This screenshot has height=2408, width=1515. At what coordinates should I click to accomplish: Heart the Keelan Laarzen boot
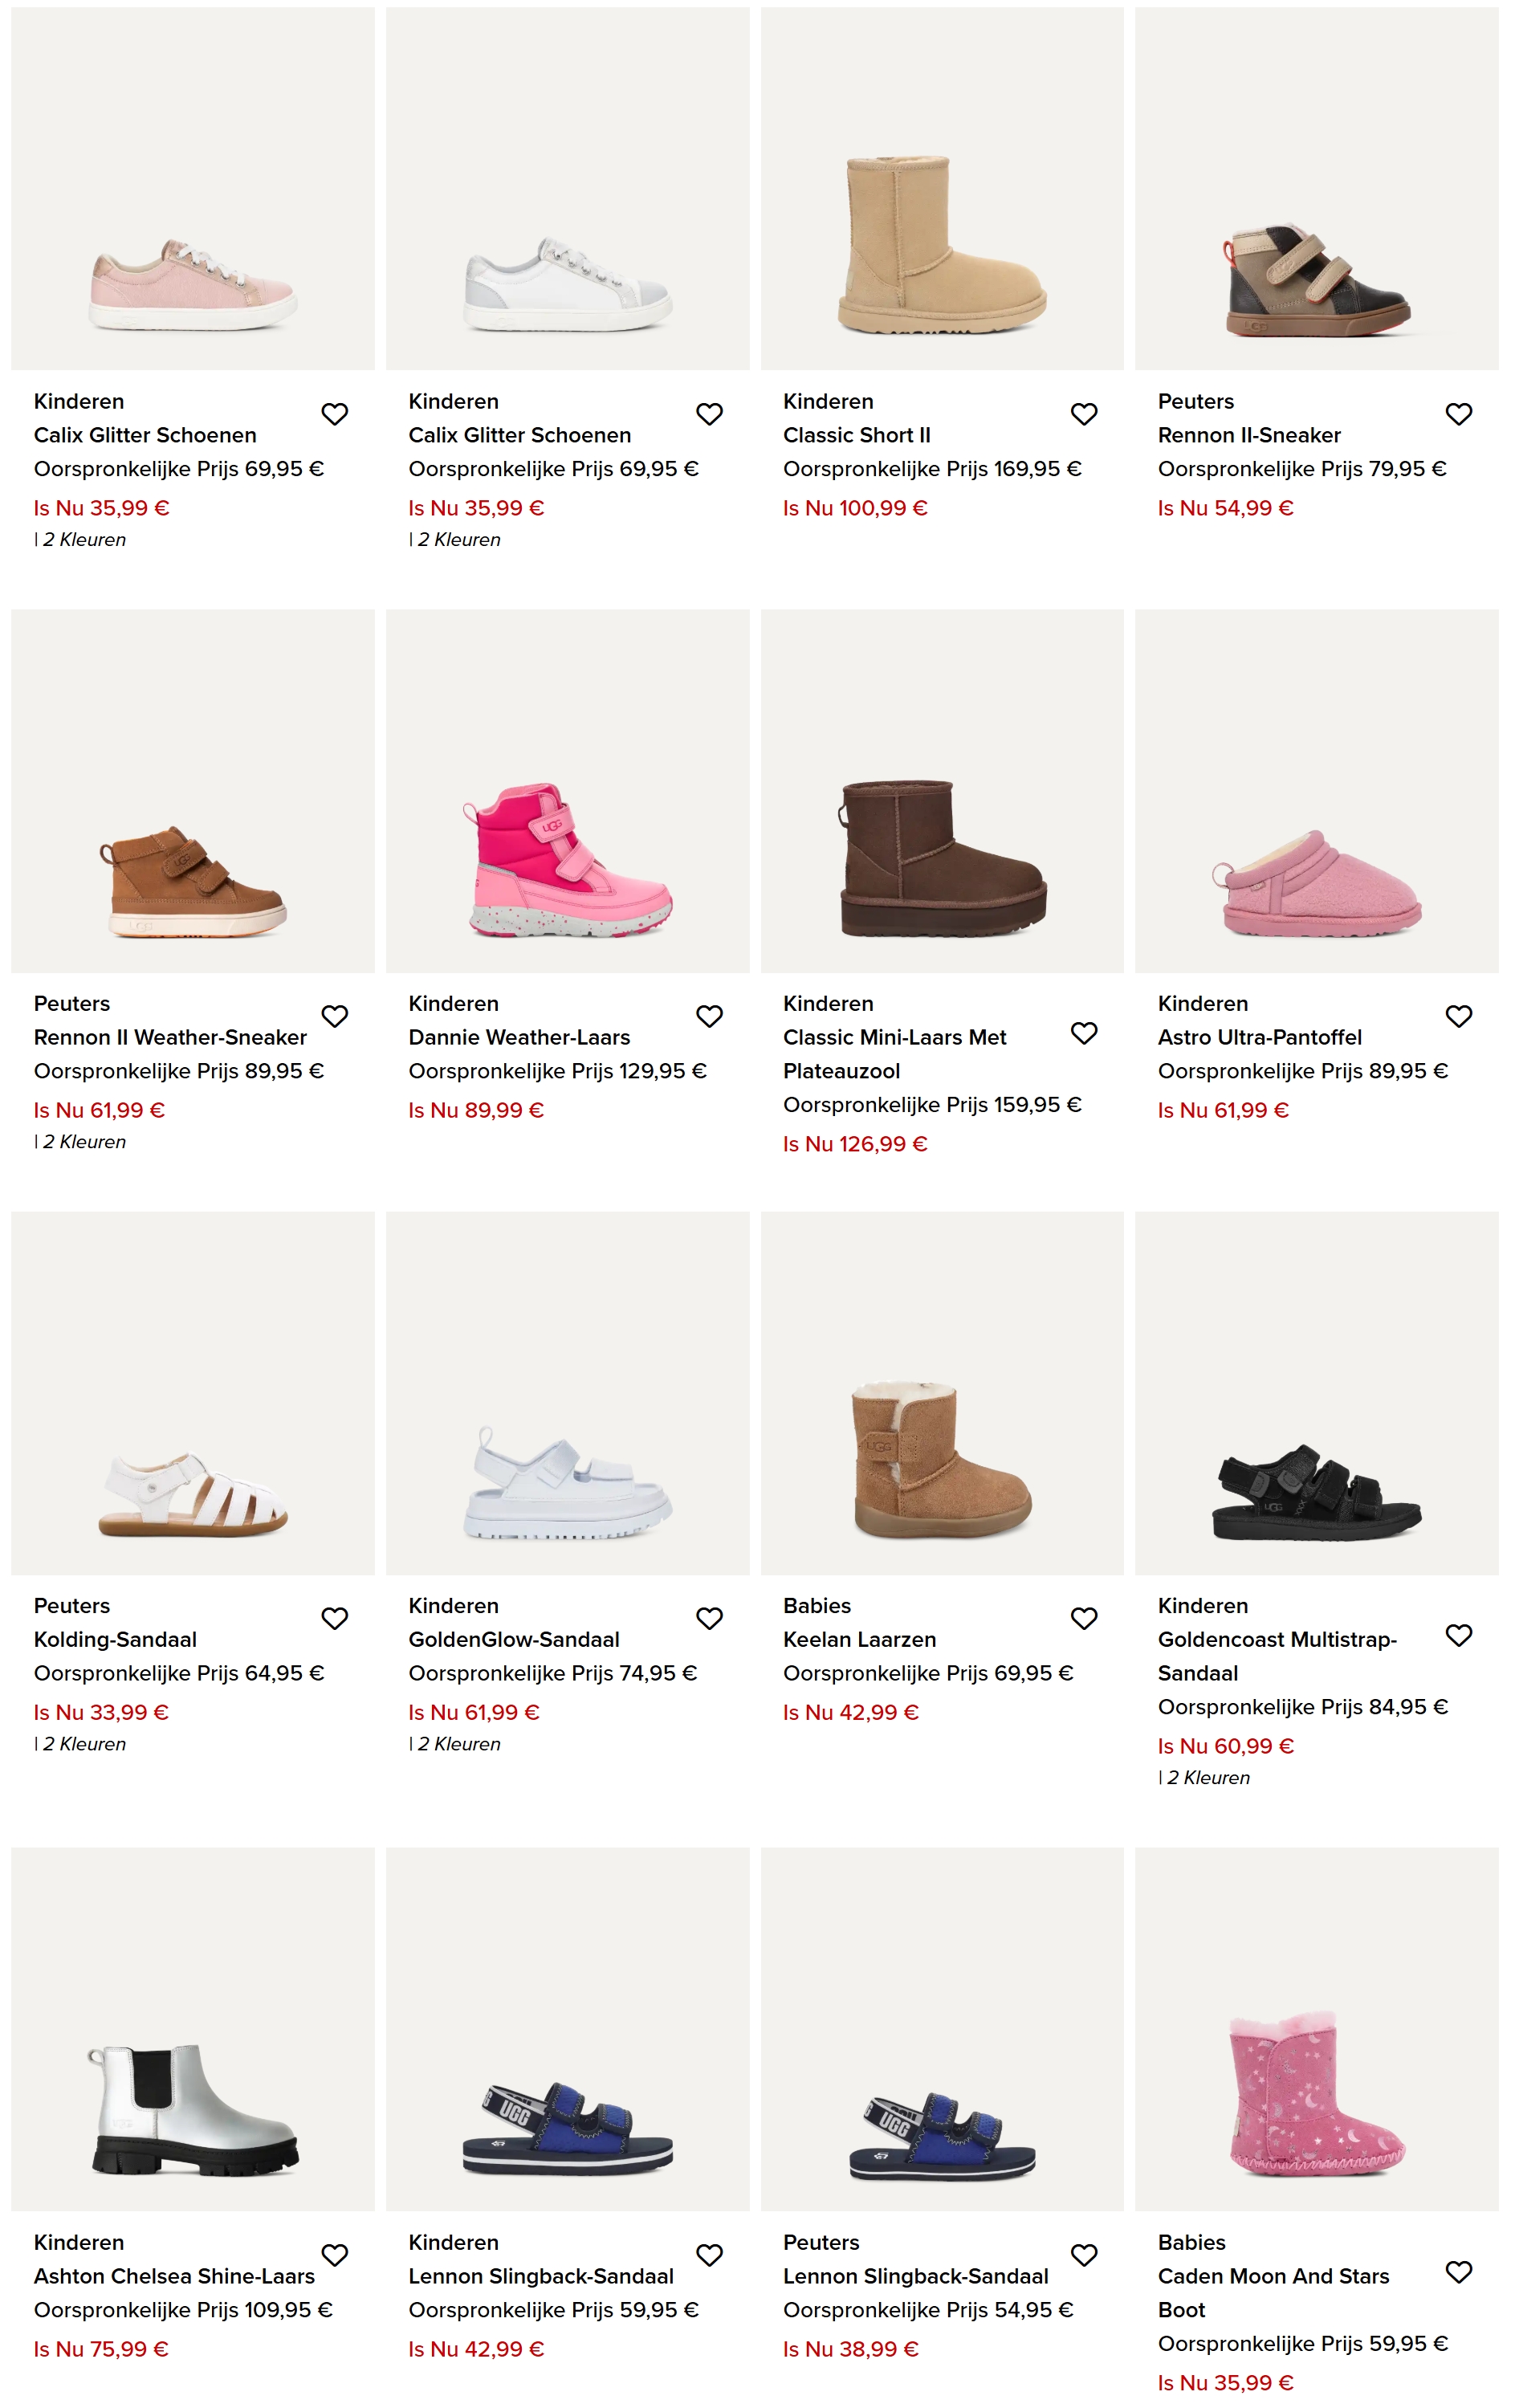(x=1083, y=1618)
